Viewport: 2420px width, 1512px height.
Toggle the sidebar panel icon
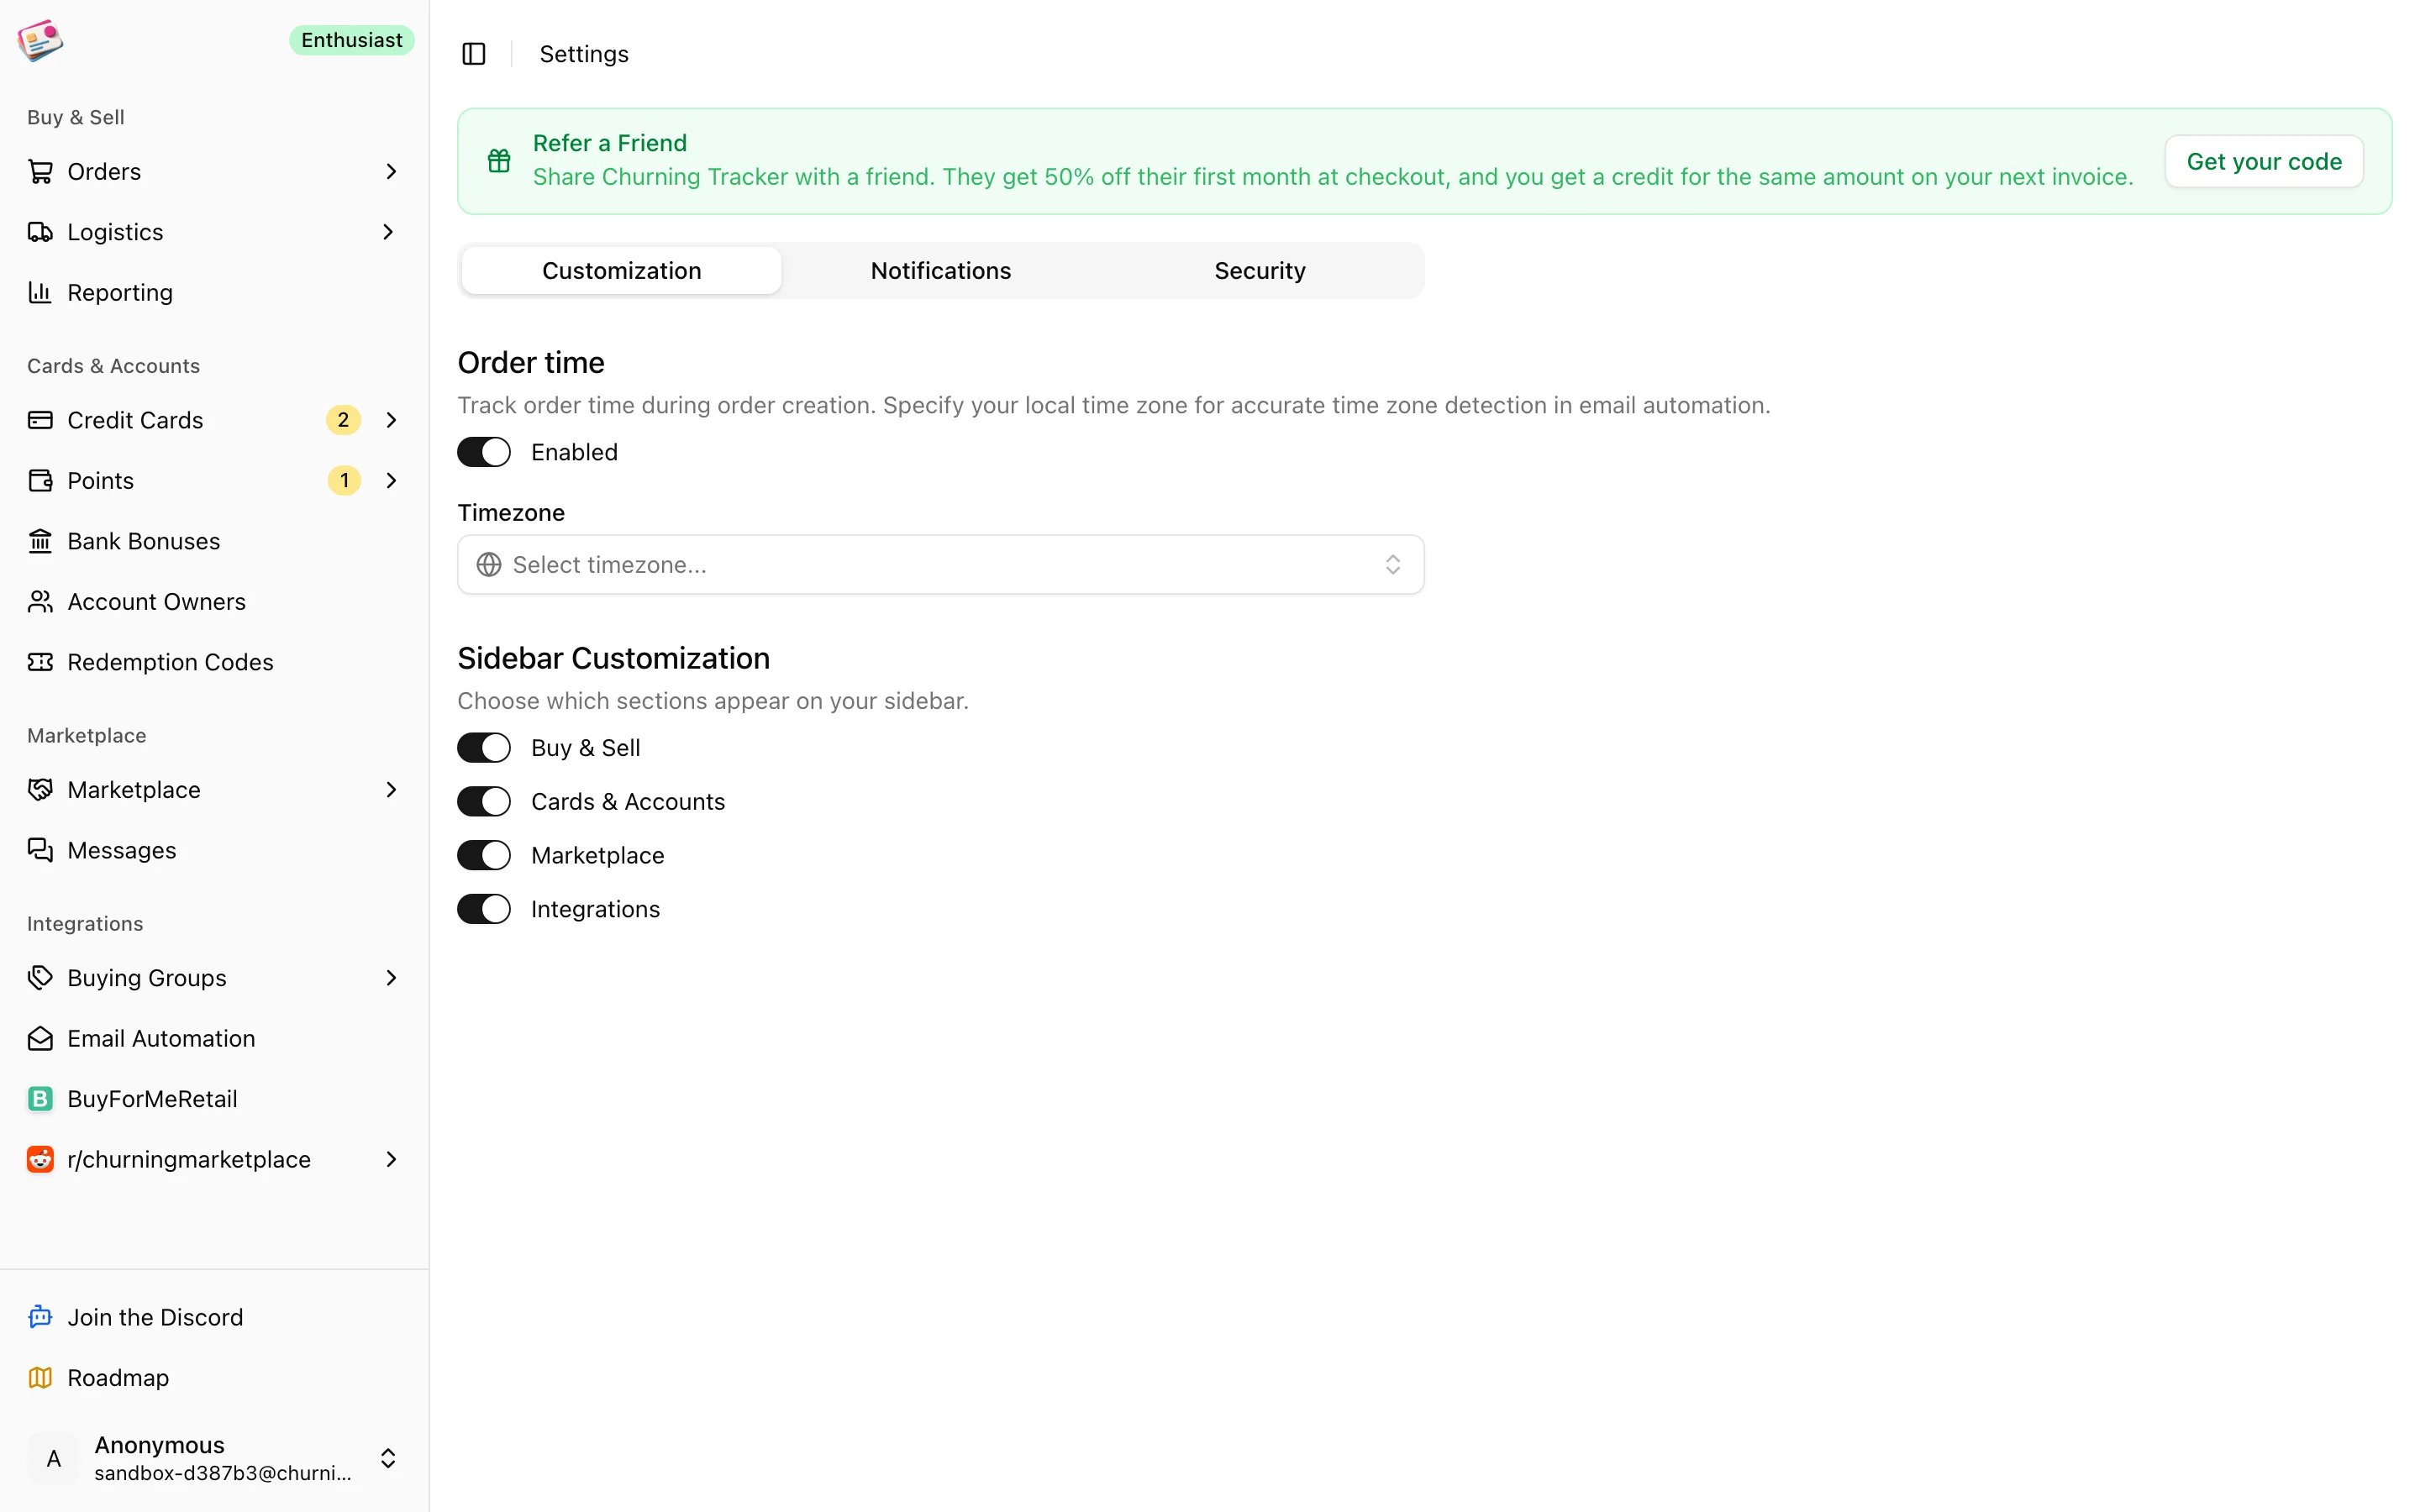[x=474, y=54]
